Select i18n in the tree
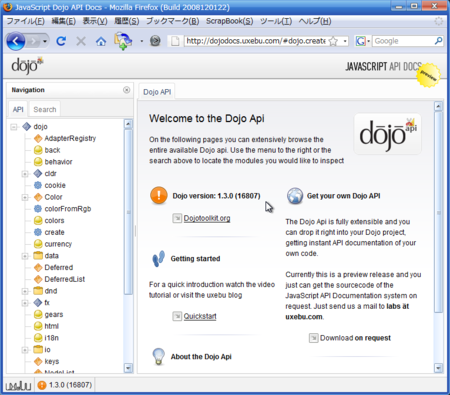This screenshot has height=395, width=450. point(51,338)
